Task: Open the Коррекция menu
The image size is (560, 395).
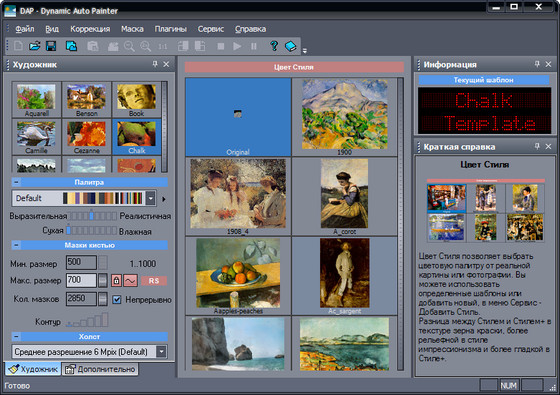Action: (x=90, y=29)
